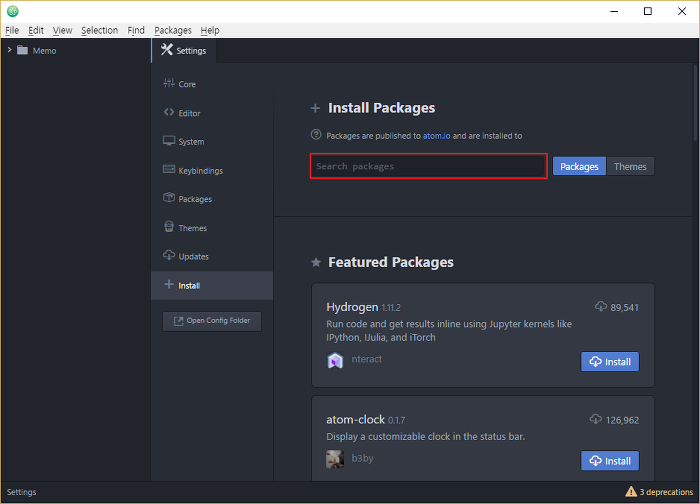The width and height of the screenshot is (700, 504).
Task: Click the Open Config Folder link icon
Action: (179, 321)
